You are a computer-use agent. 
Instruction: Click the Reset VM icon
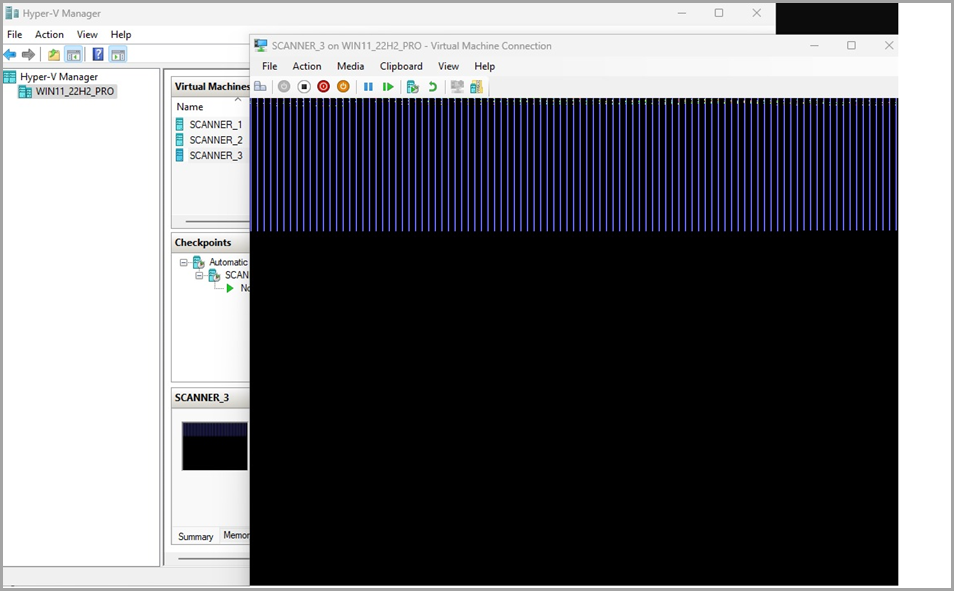pyautogui.click(x=388, y=87)
